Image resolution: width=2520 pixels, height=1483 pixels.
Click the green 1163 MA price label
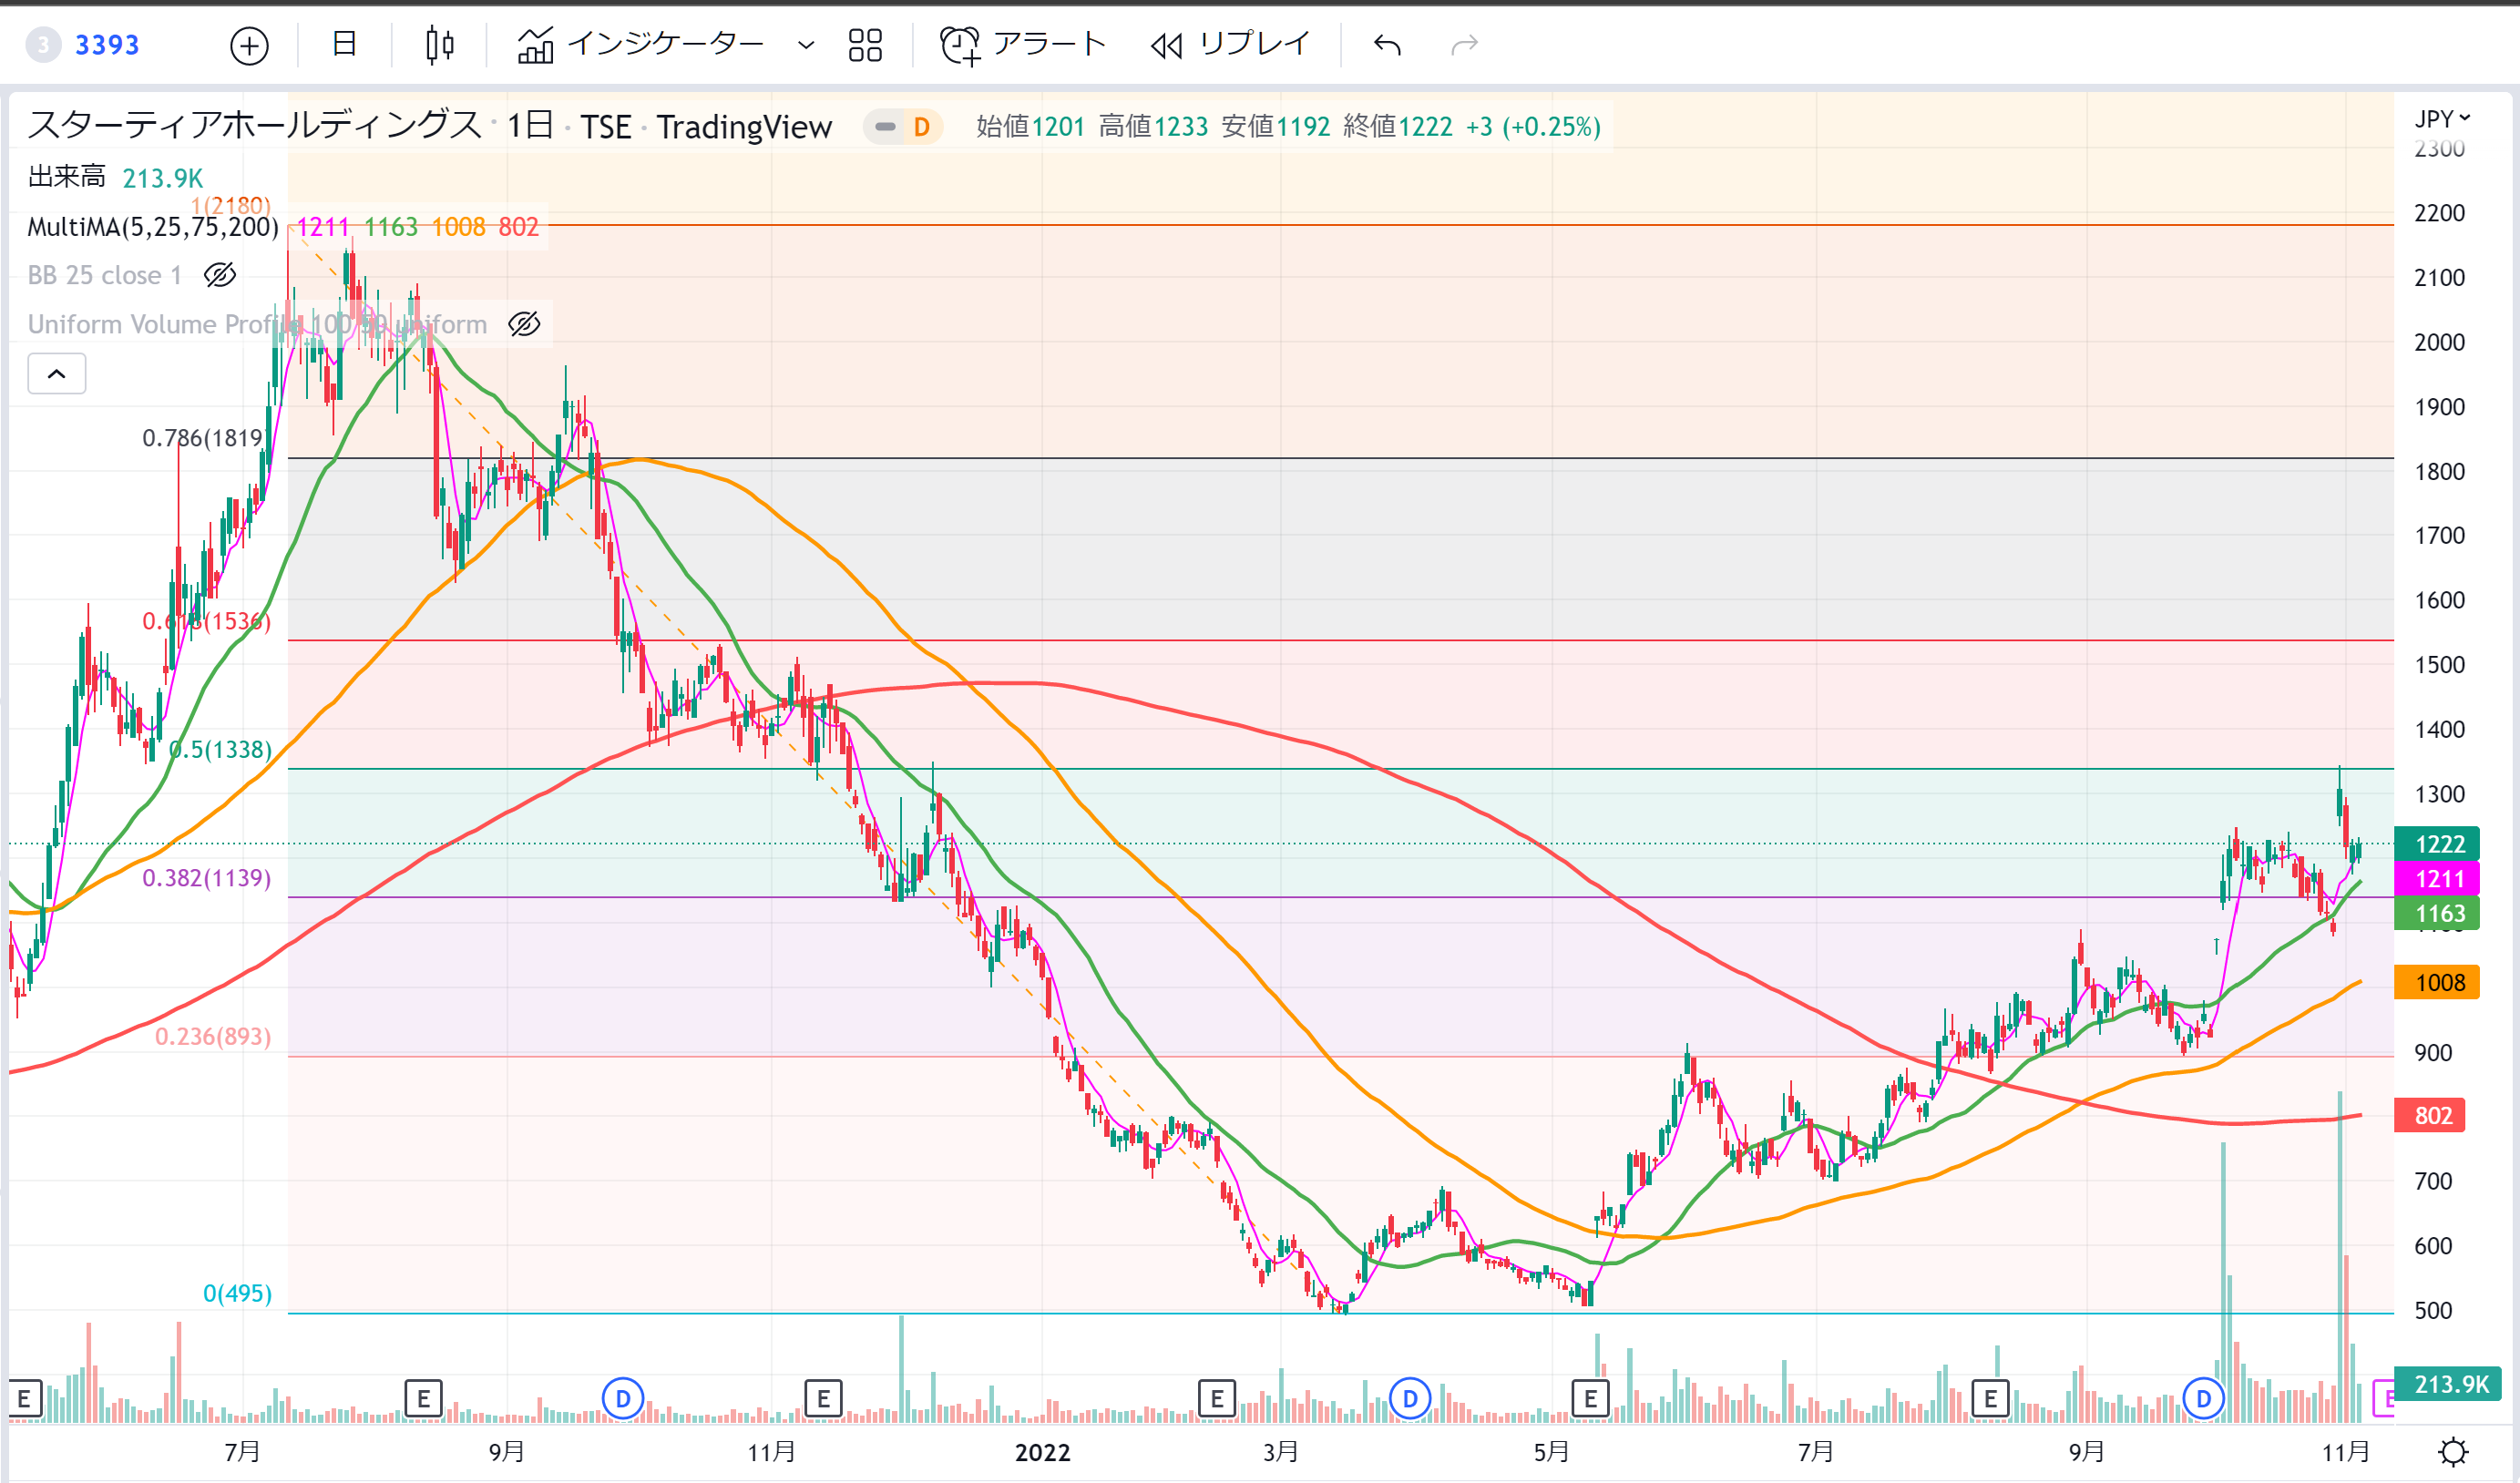point(2436,913)
